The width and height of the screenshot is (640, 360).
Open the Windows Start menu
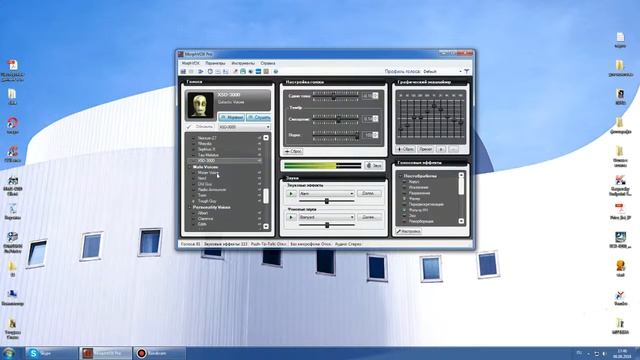point(9,353)
